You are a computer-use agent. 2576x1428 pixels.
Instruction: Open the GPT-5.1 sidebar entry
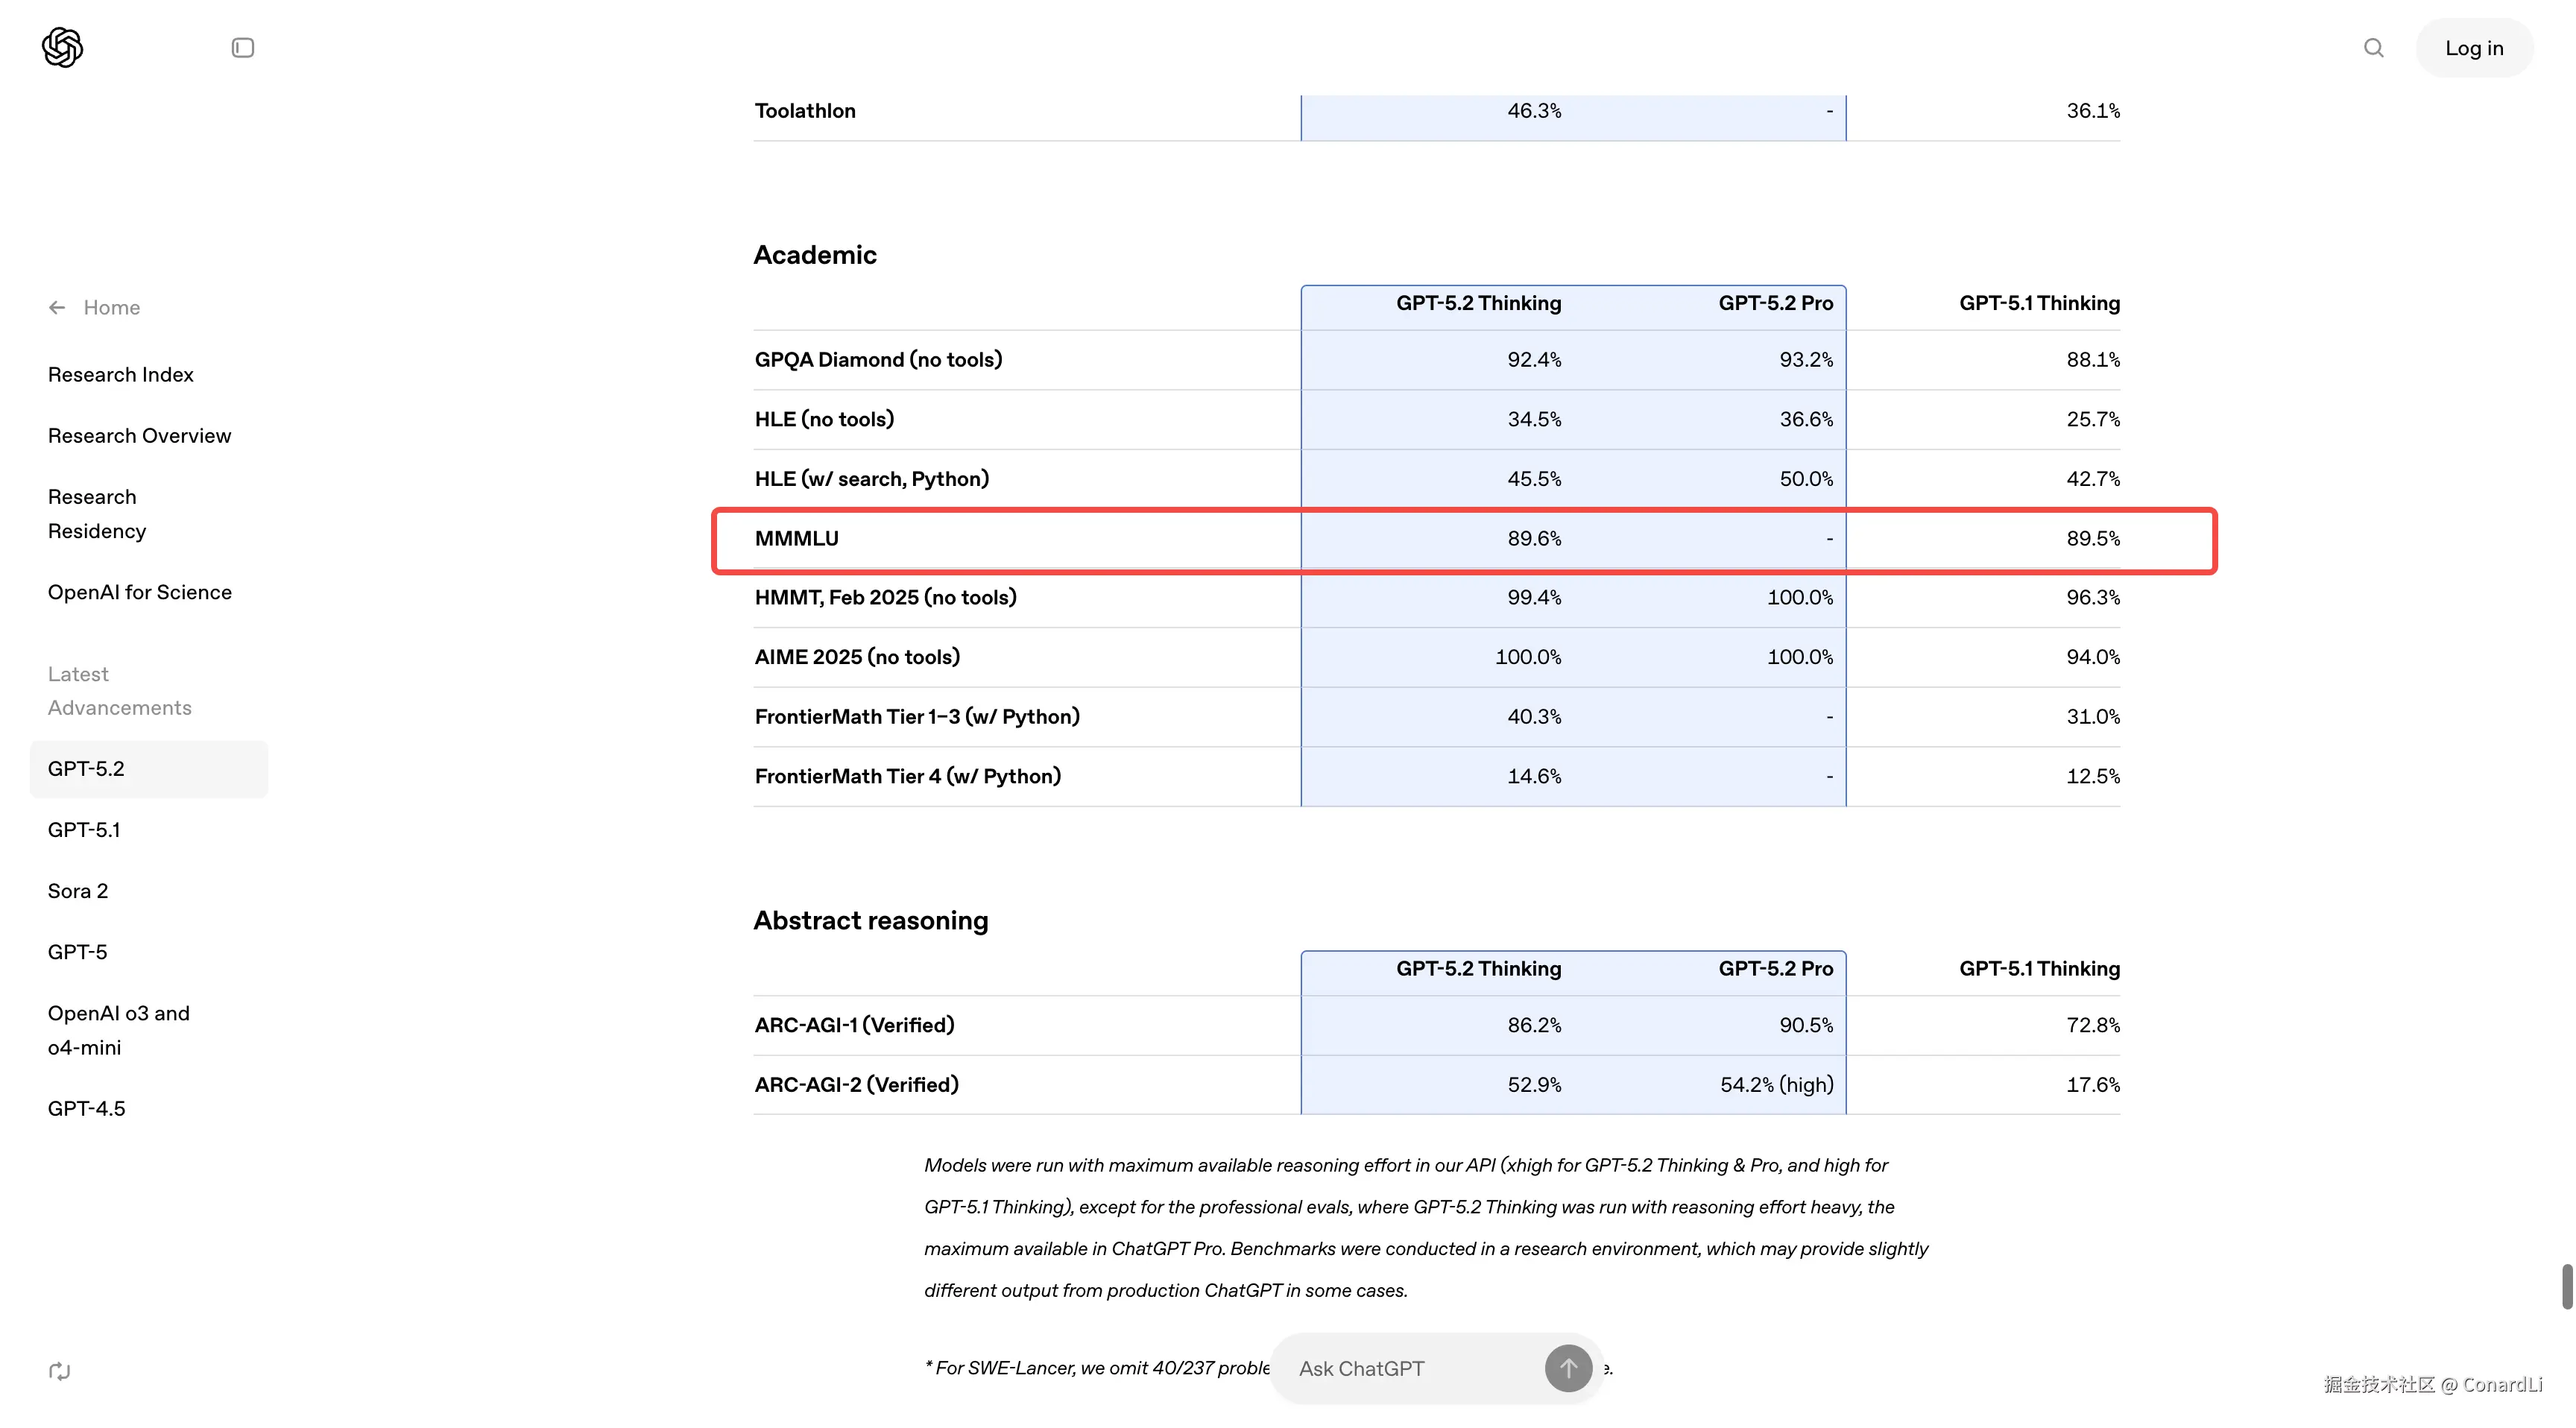[84, 829]
